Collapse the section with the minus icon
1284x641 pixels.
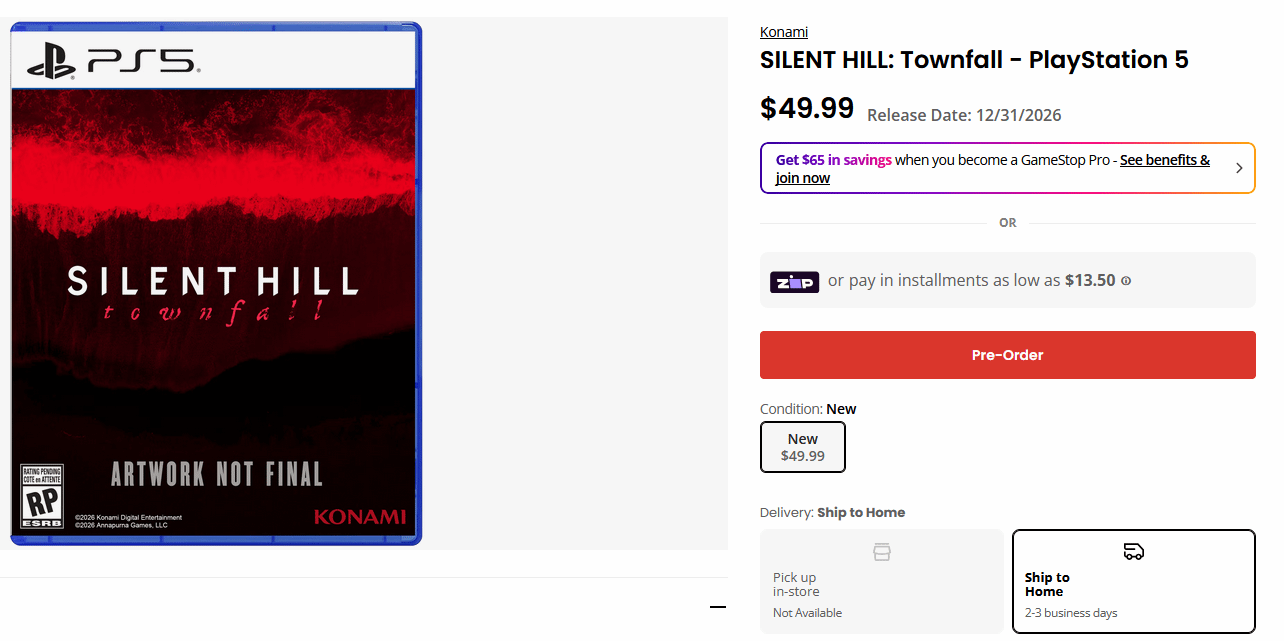717,606
